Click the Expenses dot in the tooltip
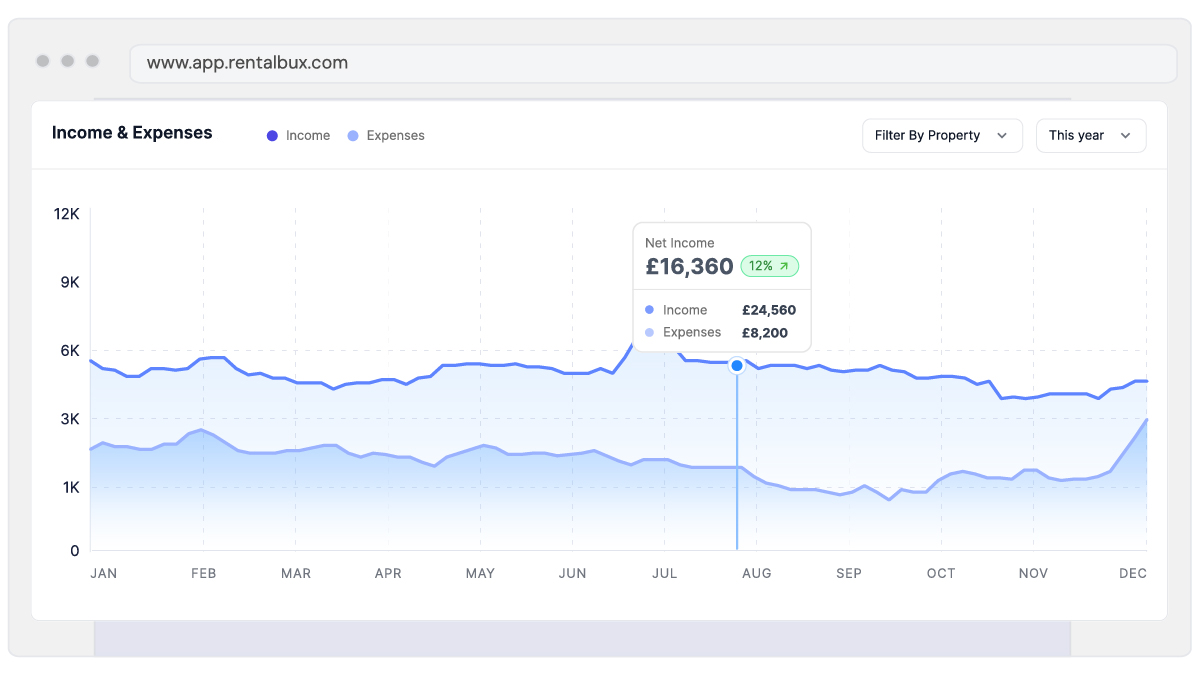Screen dimensions: 1199x675 tap(650, 332)
